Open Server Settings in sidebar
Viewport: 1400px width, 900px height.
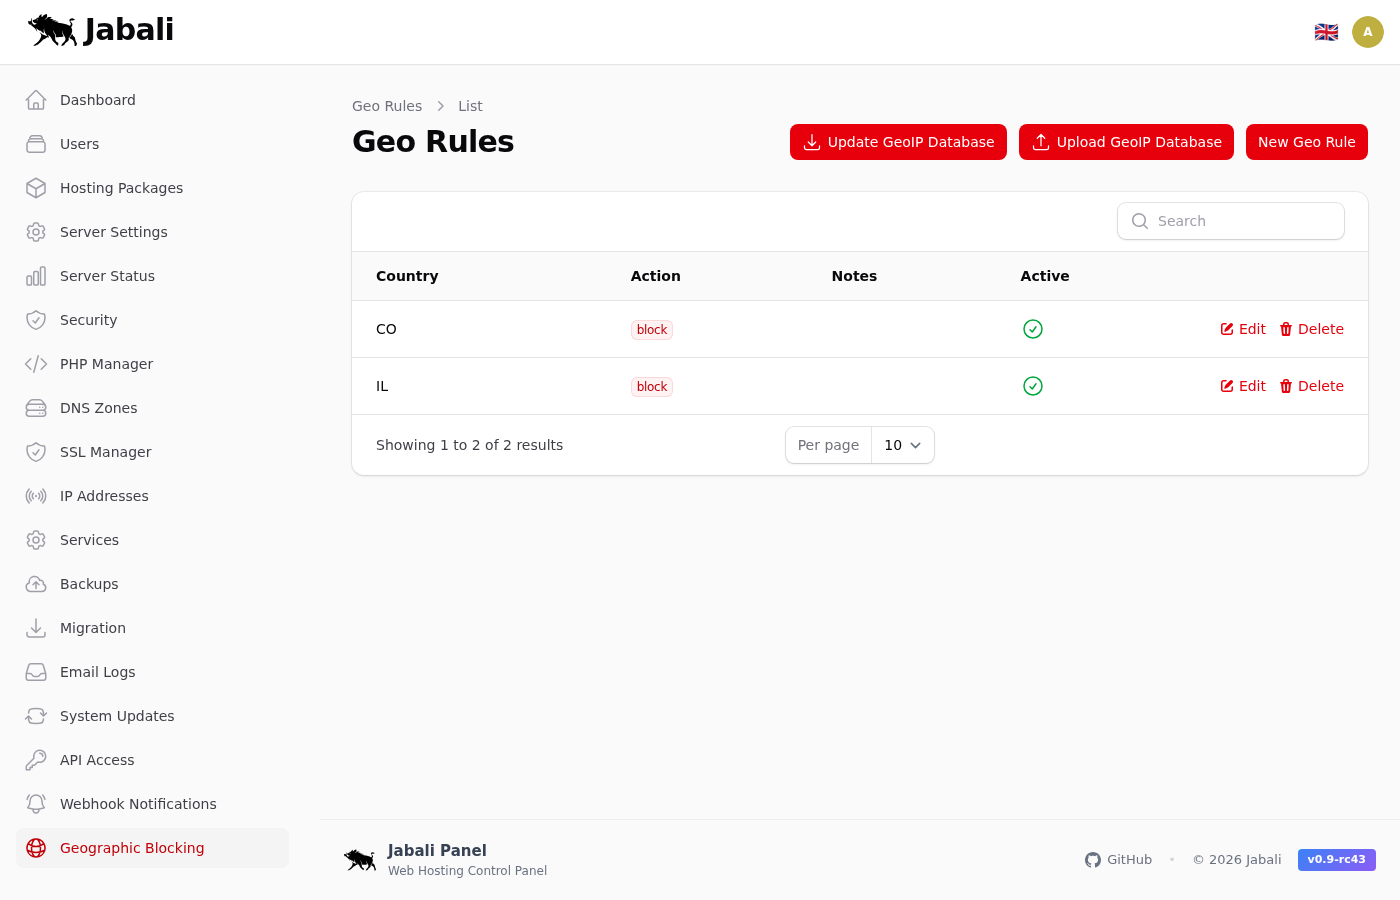point(113,232)
